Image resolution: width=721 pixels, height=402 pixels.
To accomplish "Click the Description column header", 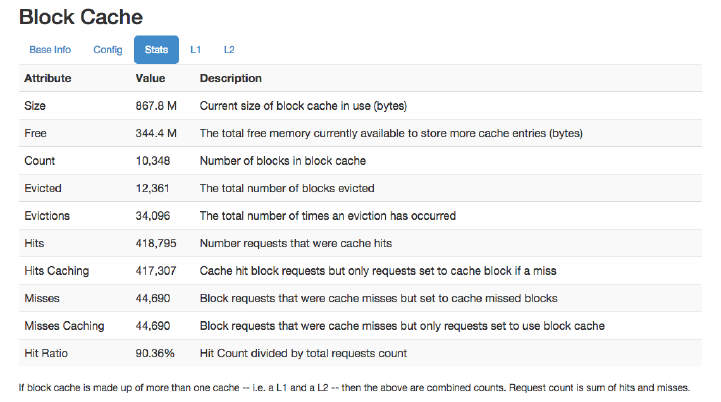I will coord(231,78).
